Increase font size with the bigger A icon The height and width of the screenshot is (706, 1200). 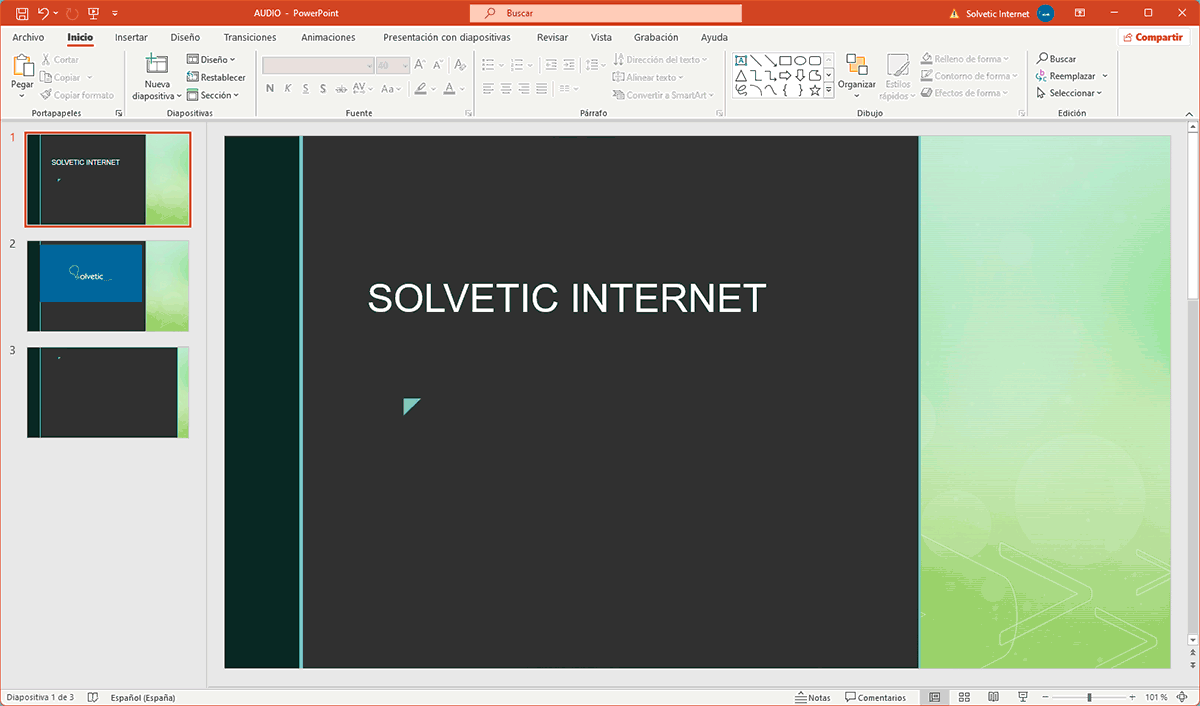(422, 65)
